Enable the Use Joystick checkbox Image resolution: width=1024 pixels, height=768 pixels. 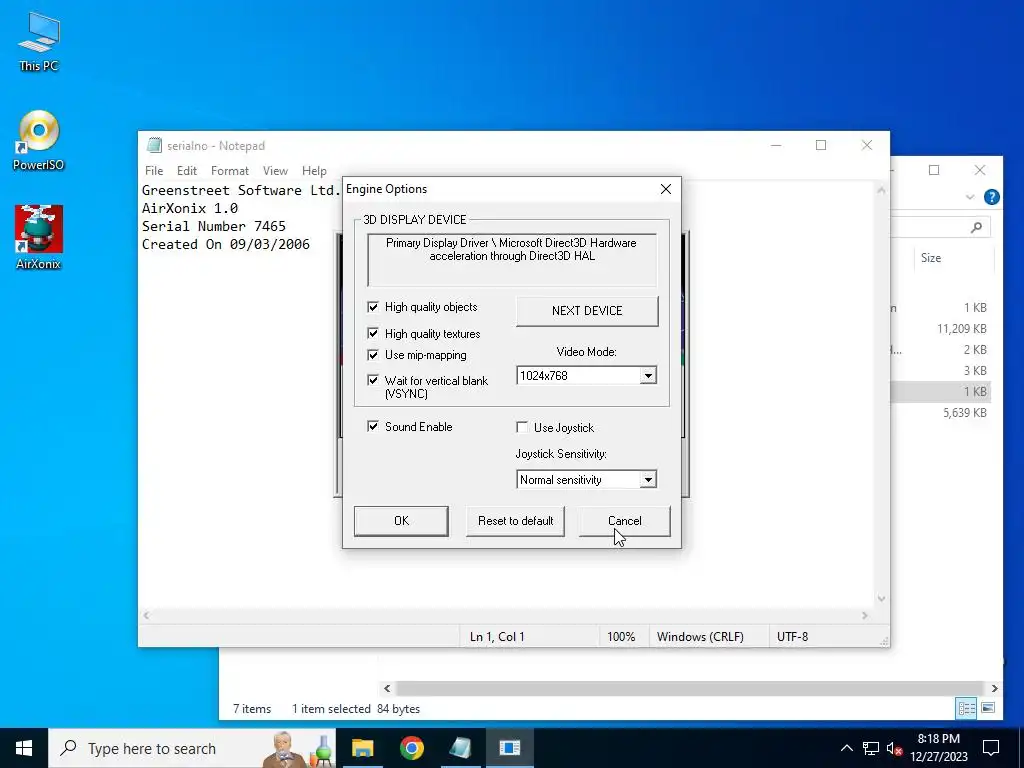[522, 427]
